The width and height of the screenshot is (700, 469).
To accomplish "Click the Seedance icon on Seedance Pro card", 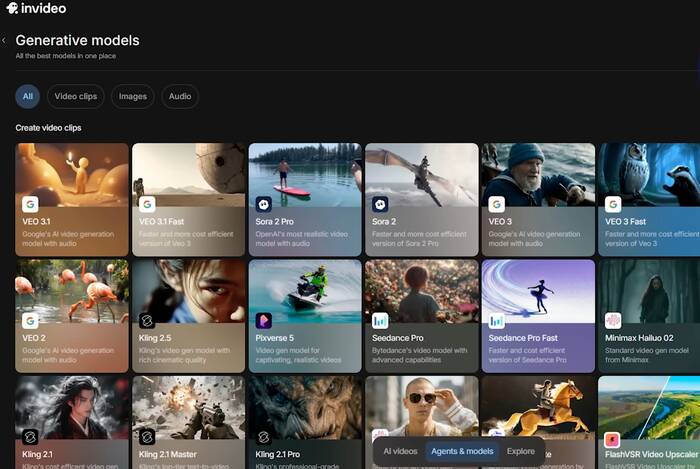I will (380, 321).
